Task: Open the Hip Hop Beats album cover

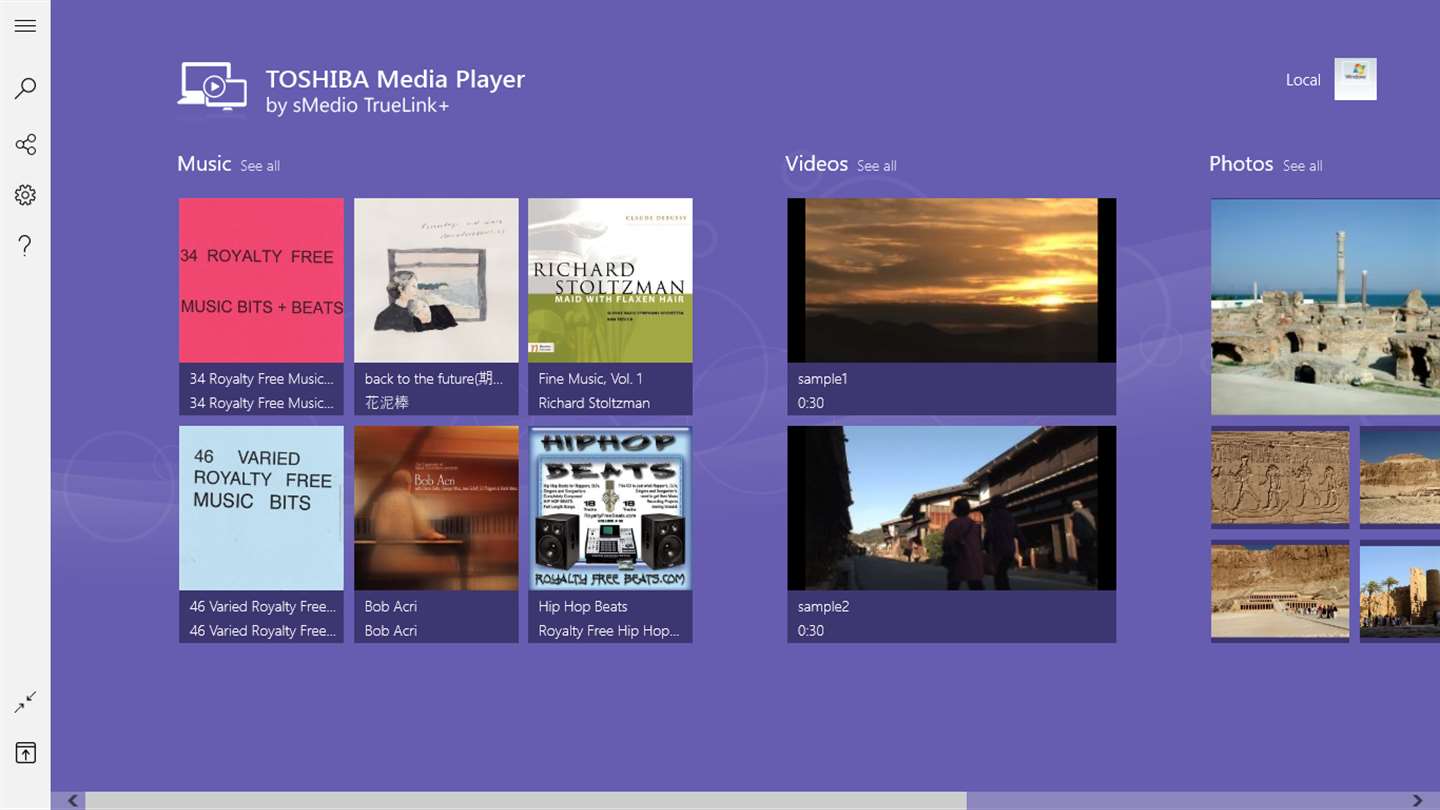Action: point(610,508)
